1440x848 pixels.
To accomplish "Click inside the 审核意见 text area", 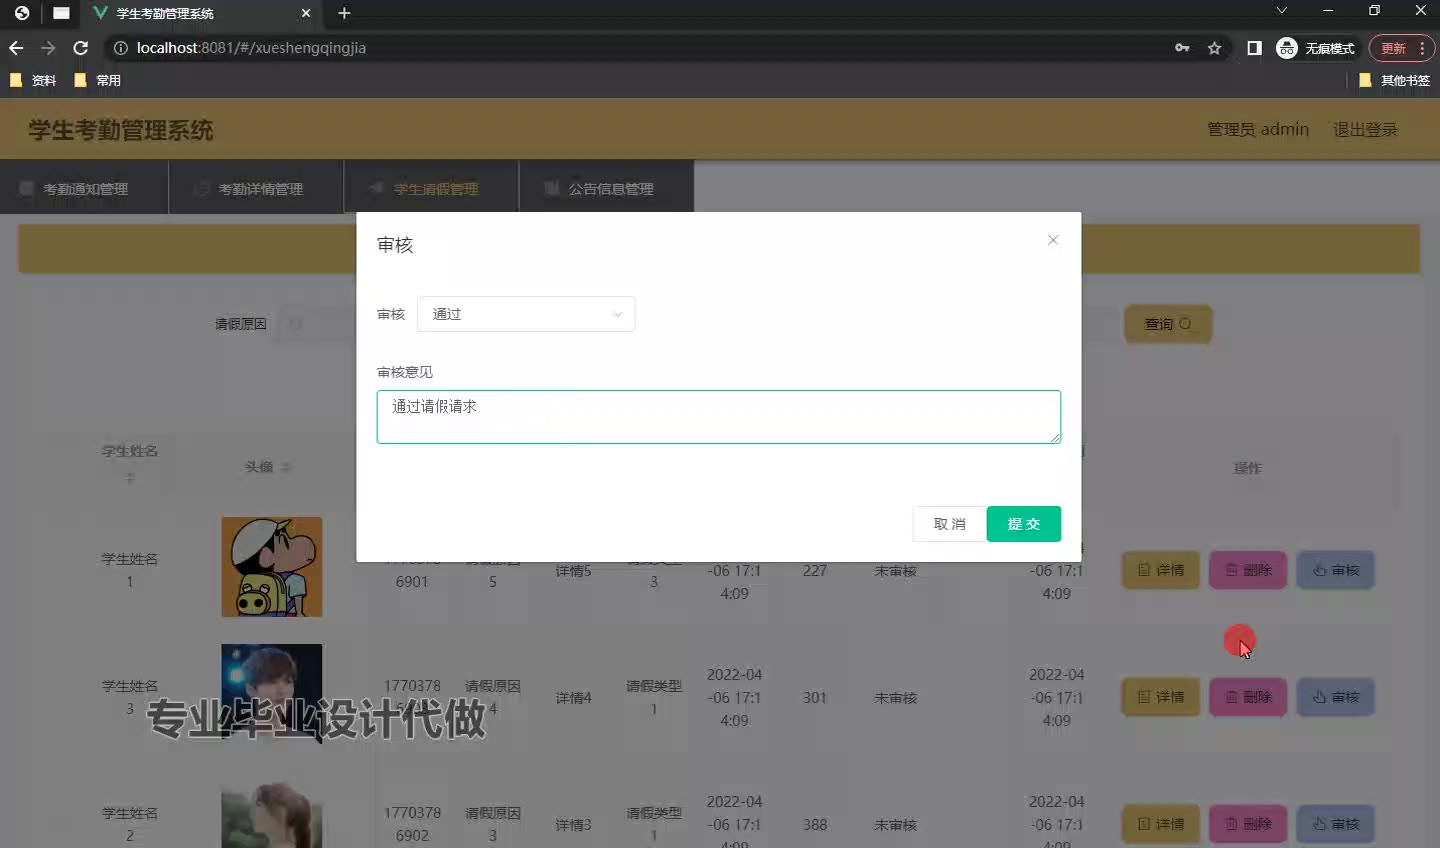I will click(x=718, y=417).
